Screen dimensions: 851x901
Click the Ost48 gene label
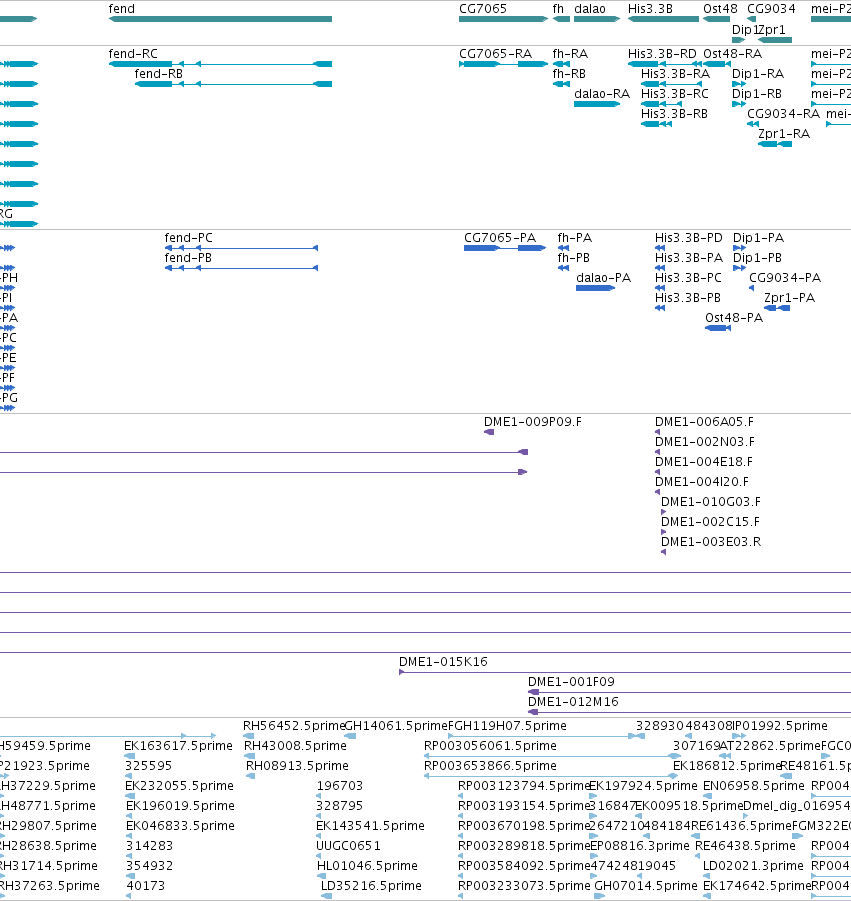[720, 9]
